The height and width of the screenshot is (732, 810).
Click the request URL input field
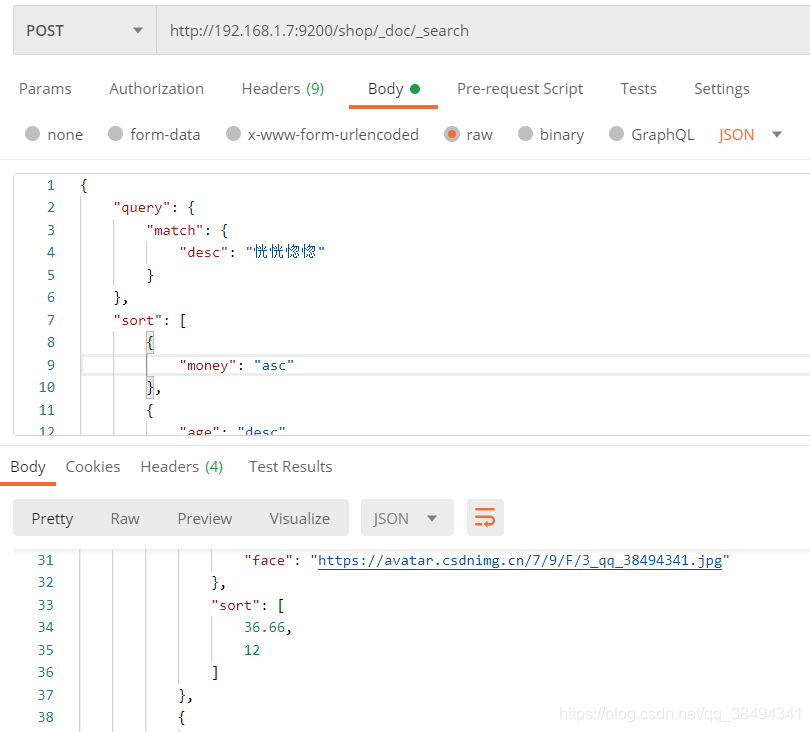tap(480, 31)
